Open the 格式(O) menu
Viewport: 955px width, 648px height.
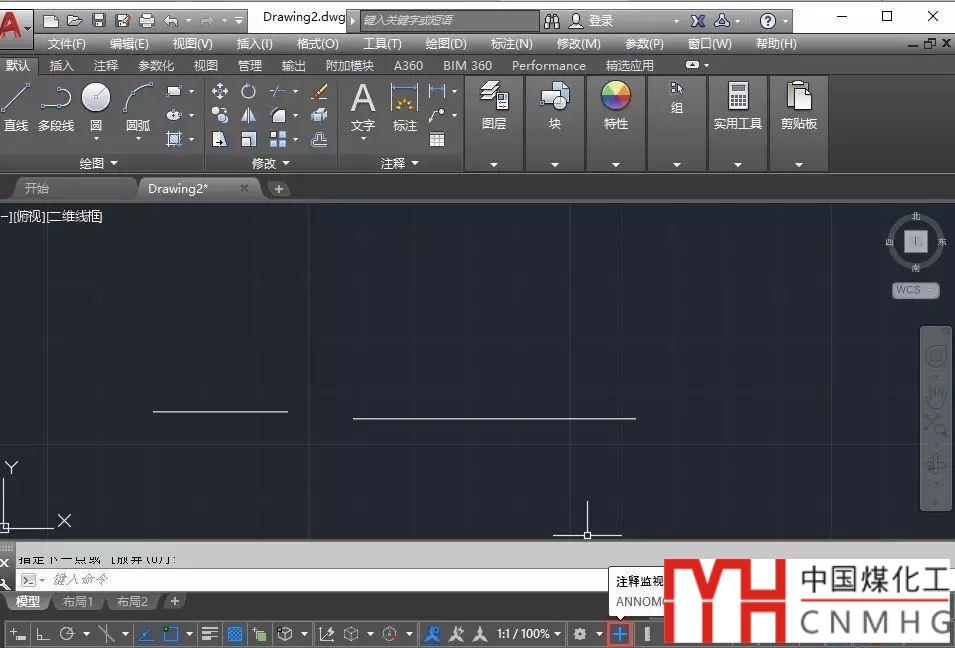(x=317, y=44)
